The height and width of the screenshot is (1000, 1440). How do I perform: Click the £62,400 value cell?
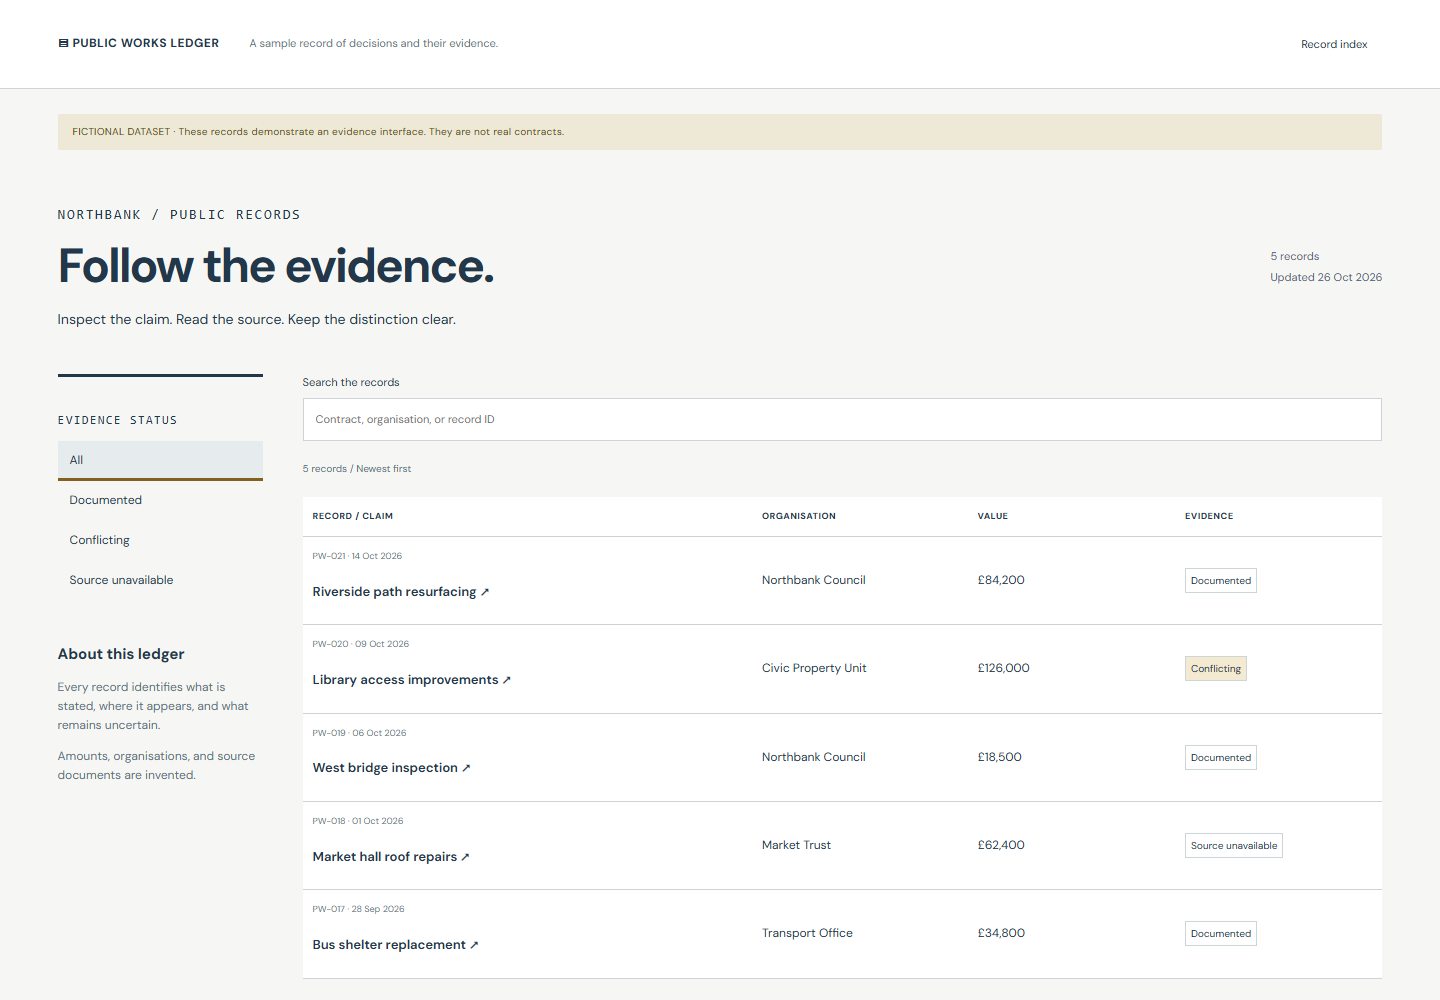[x=1001, y=845]
